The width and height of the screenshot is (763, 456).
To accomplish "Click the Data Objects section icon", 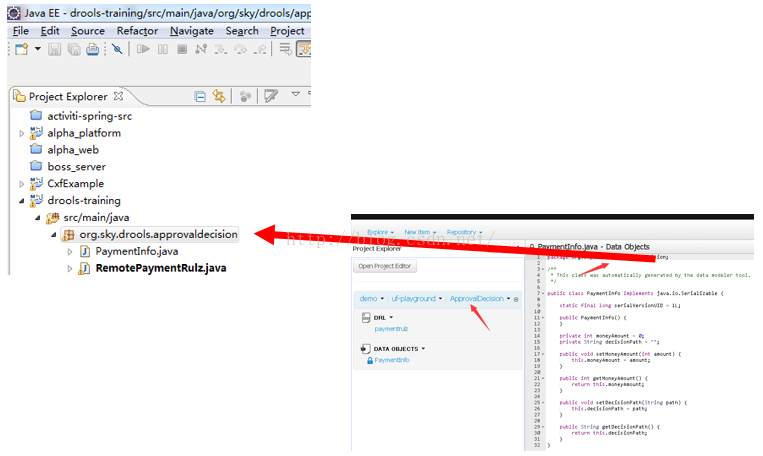I will (x=366, y=348).
